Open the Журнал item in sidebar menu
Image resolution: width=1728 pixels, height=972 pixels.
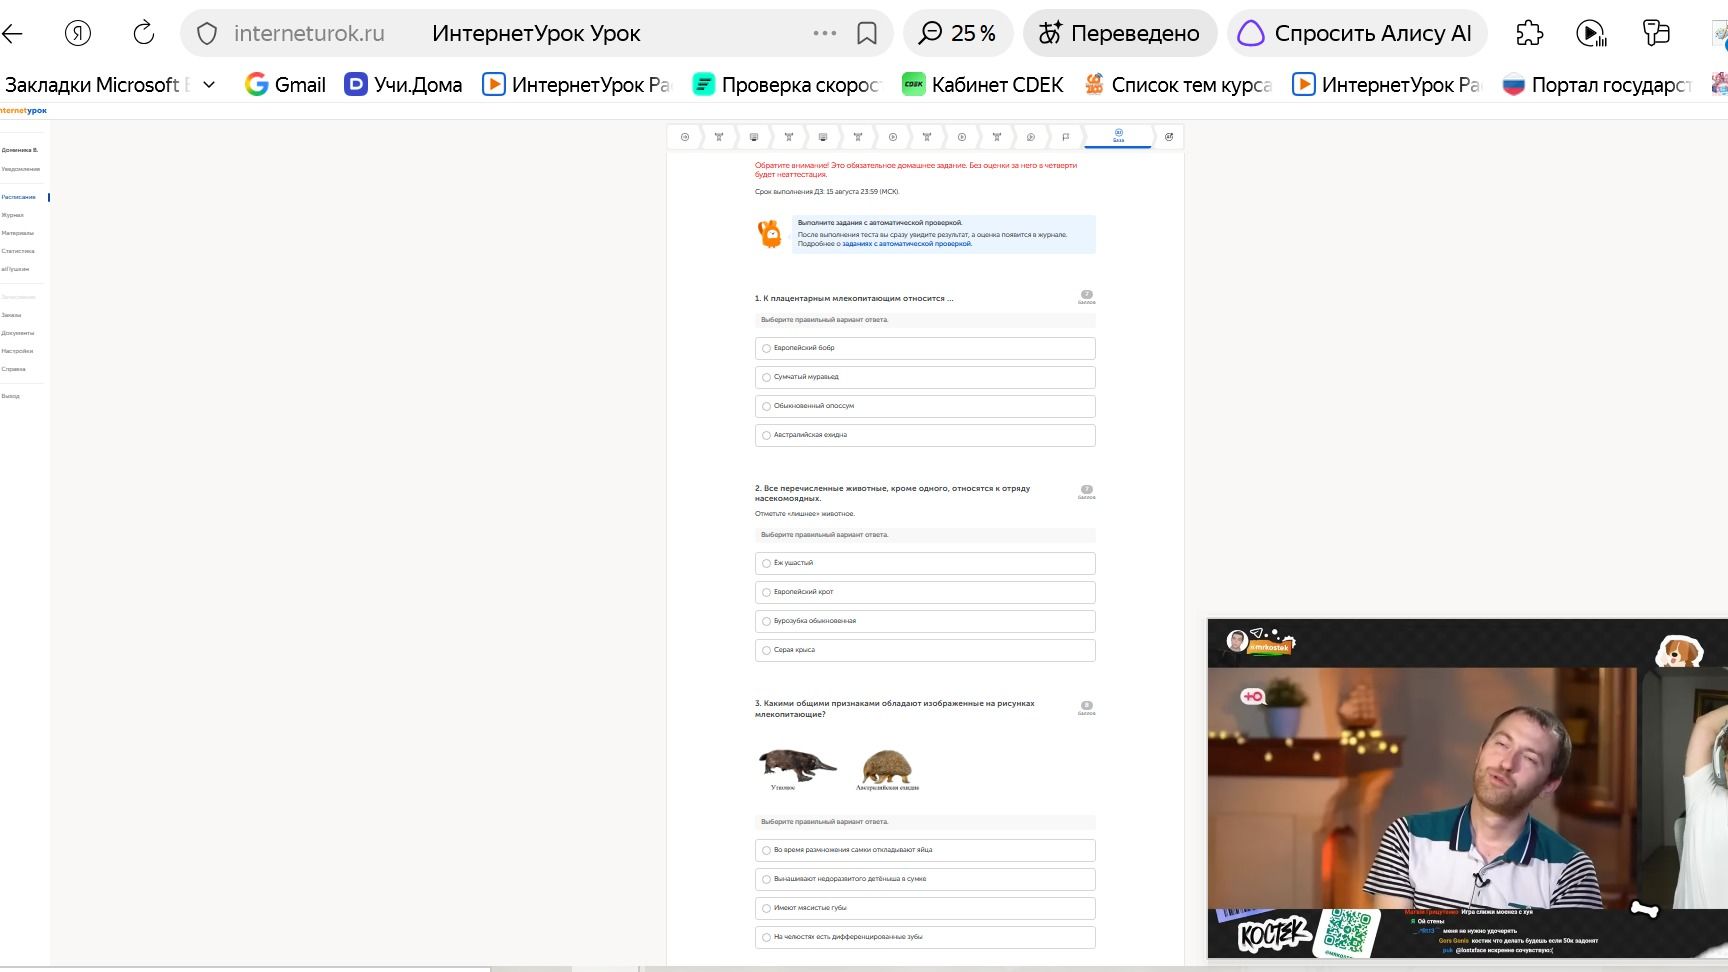(13, 215)
